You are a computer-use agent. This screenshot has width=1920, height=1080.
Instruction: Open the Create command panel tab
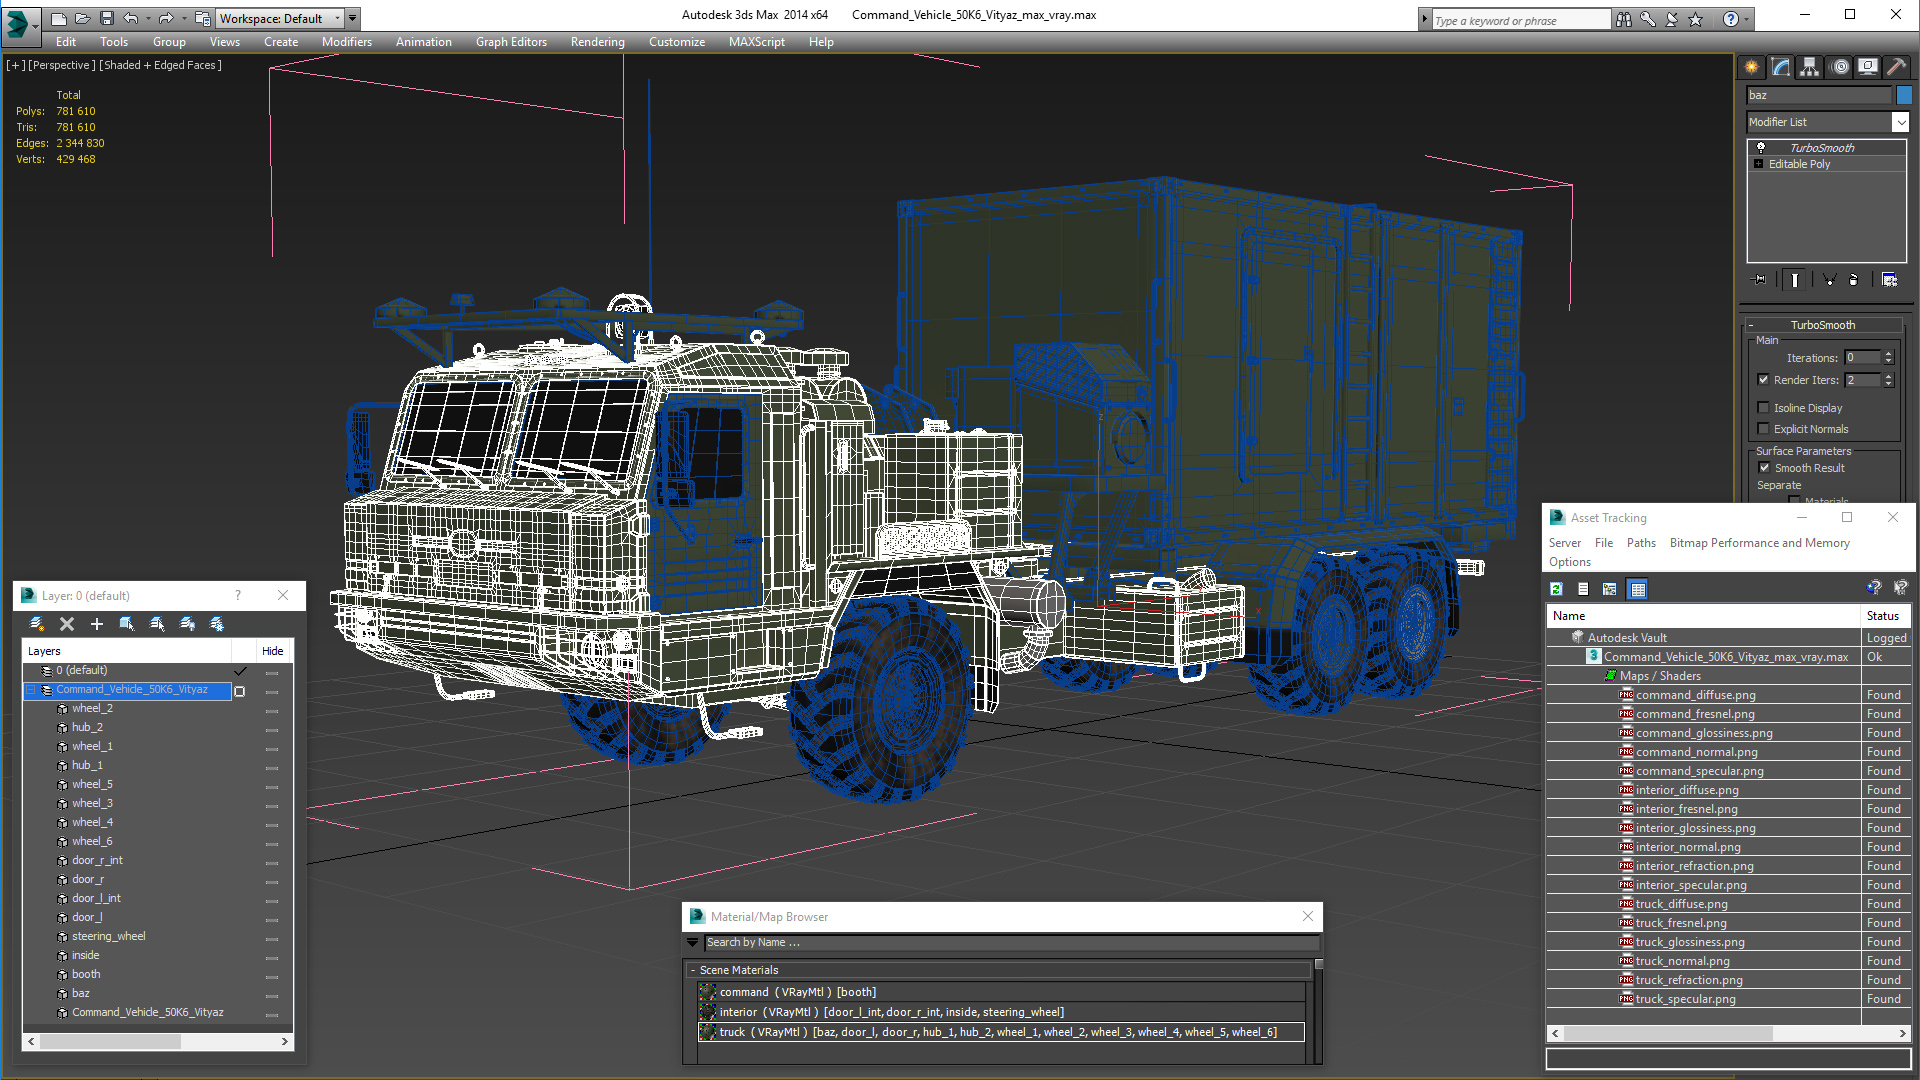pyautogui.click(x=1752, y=67)
